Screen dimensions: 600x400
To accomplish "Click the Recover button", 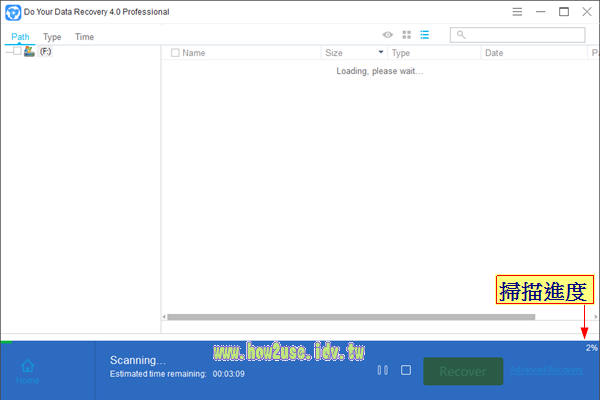I will tap(463, 371).
